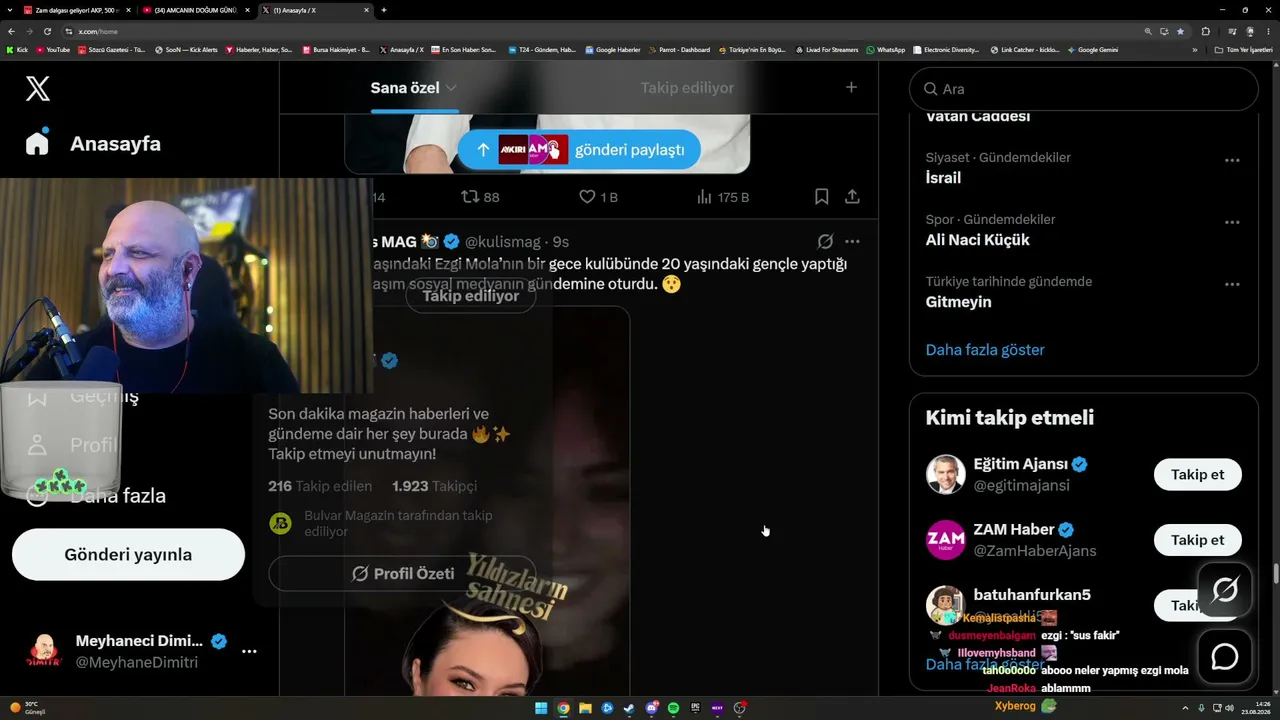Open the floating Grok button

[x=1225, y=590]
